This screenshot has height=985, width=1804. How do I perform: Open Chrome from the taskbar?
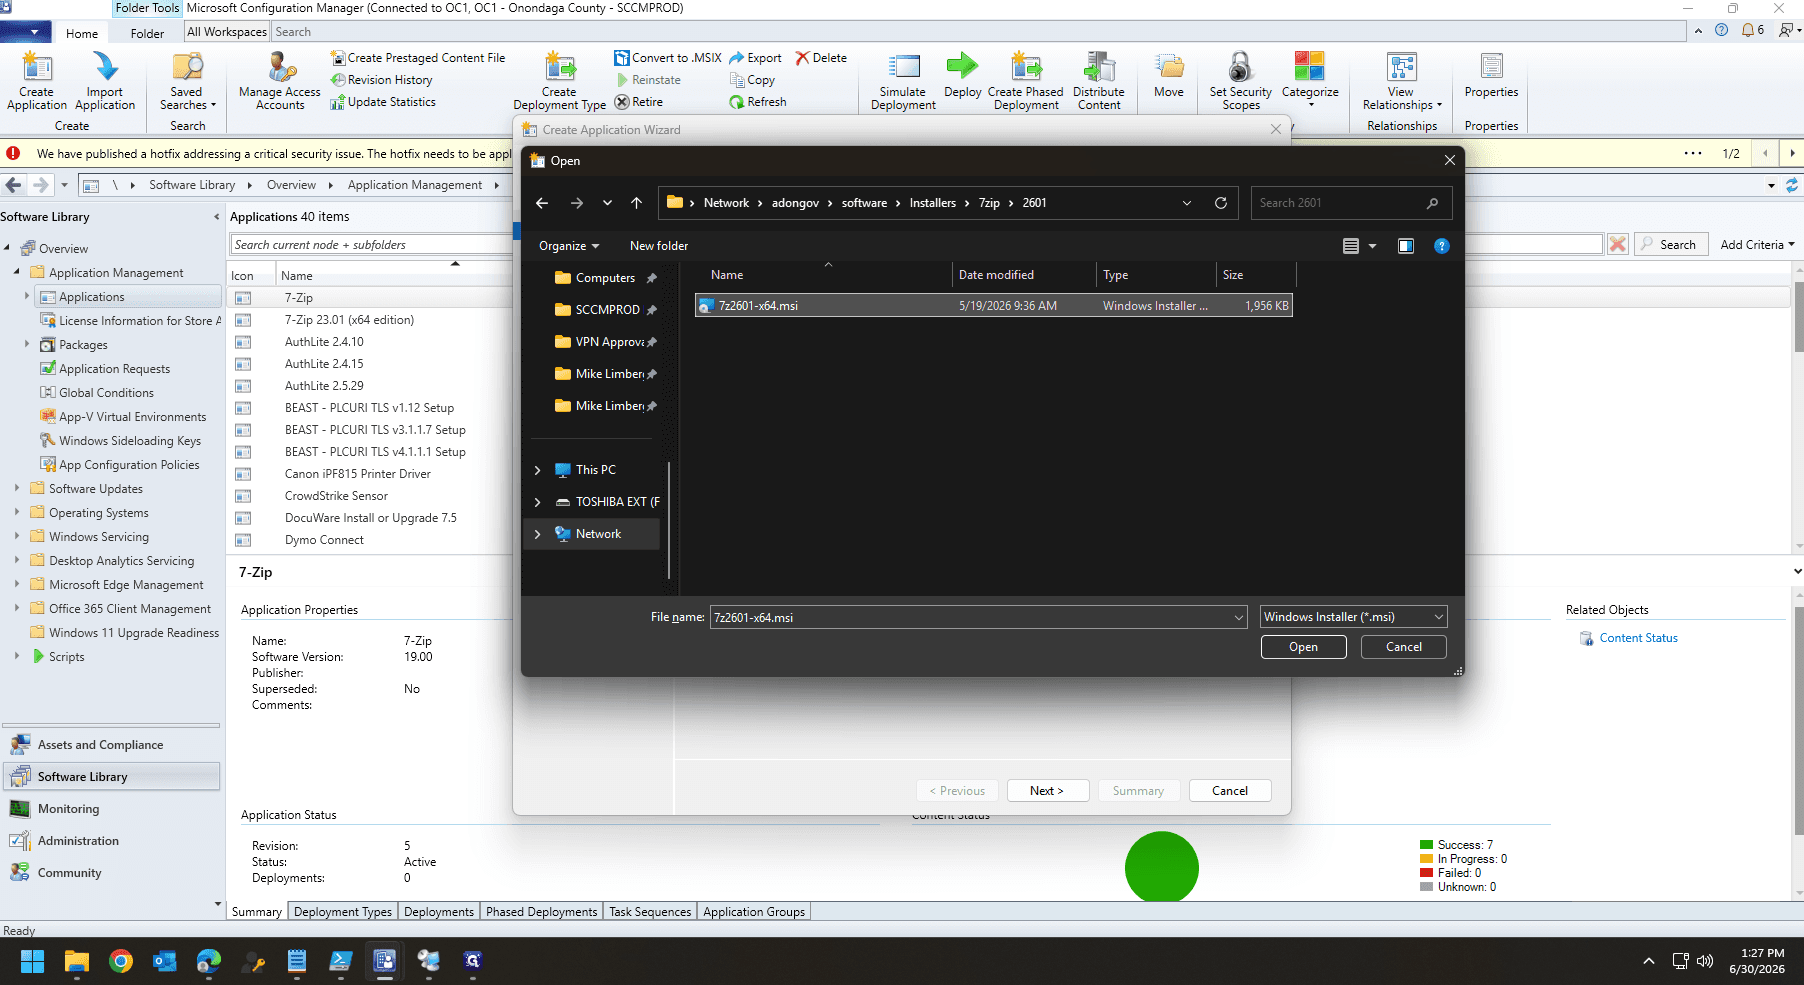point(121,961)
